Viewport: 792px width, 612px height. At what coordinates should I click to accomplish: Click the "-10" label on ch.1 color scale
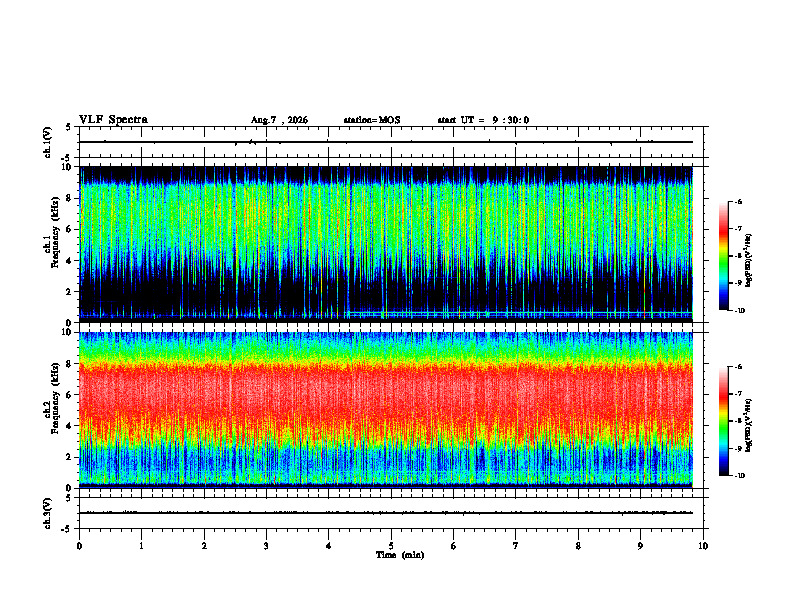click(x=739, y=311)
